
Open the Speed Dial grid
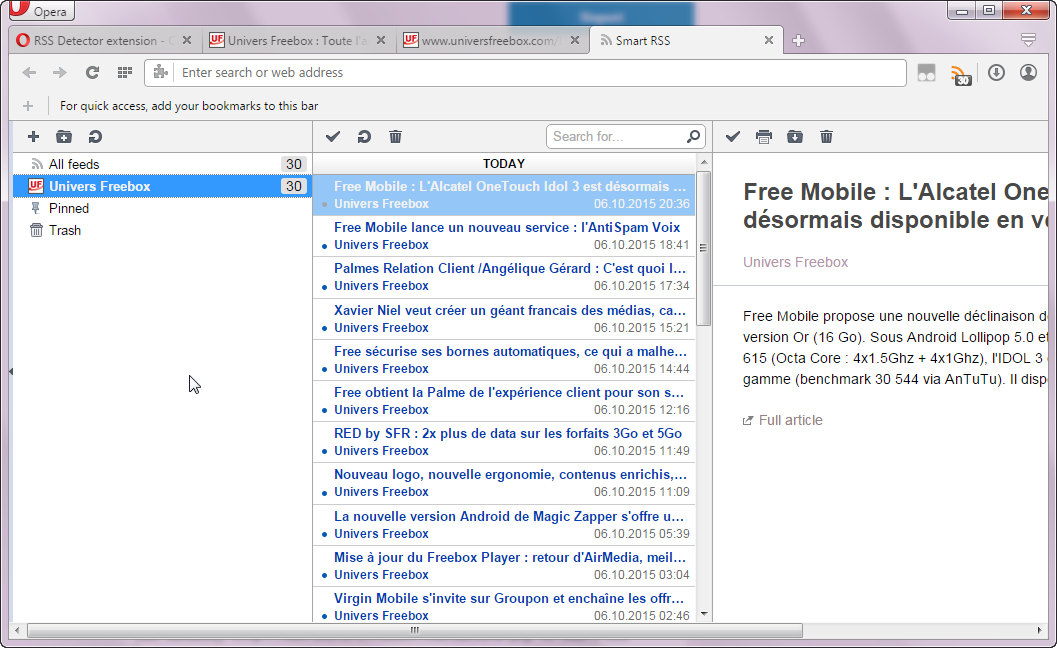(125, 73)
